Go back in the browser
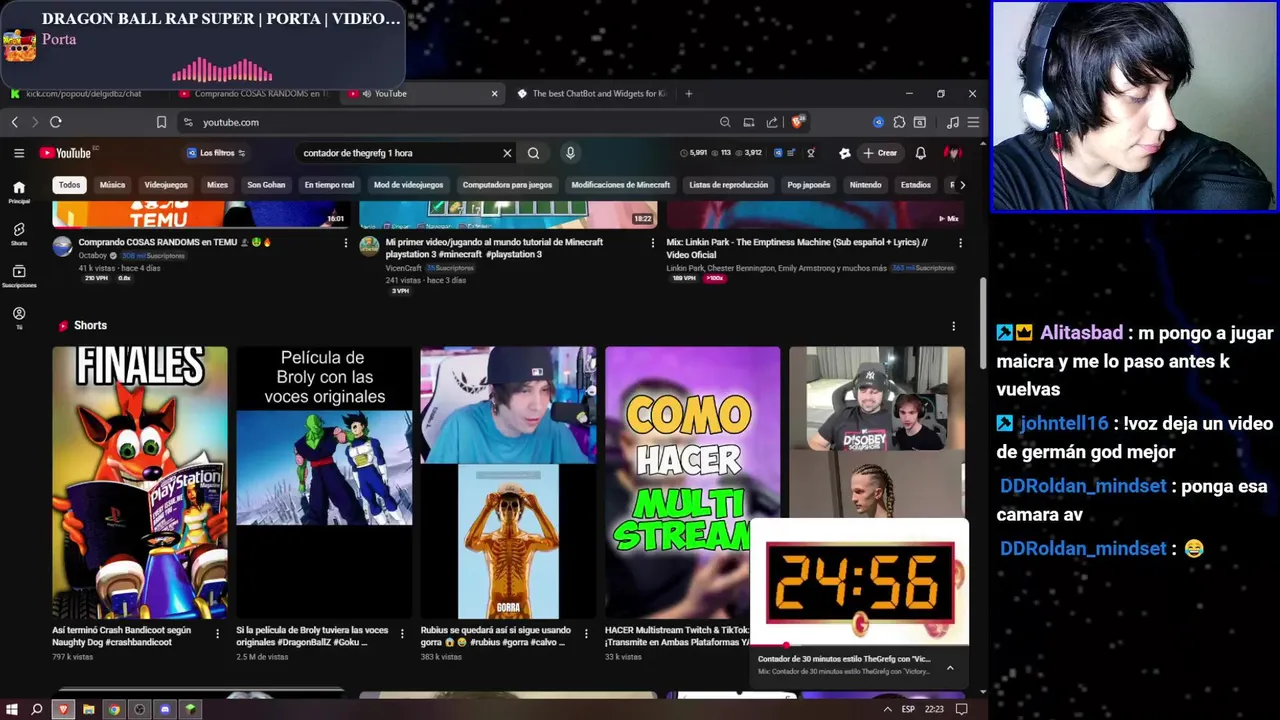 coord(14,122)
